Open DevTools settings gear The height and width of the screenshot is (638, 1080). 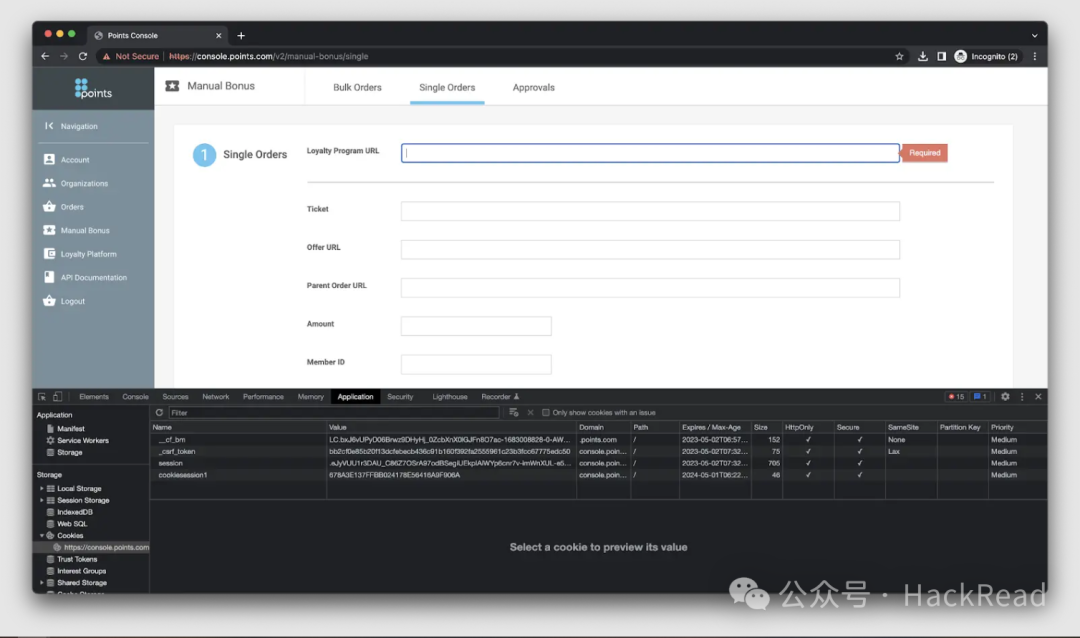[x=1005, y=397]
